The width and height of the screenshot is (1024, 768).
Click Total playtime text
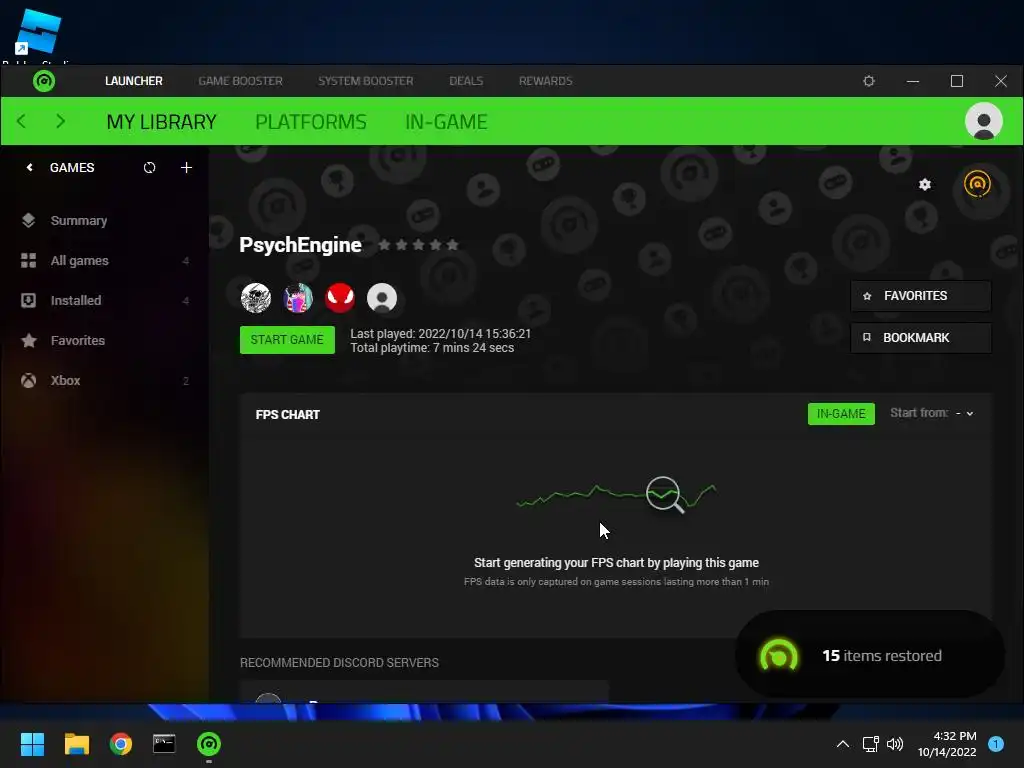pyautogui.click(x=432, y=348)
